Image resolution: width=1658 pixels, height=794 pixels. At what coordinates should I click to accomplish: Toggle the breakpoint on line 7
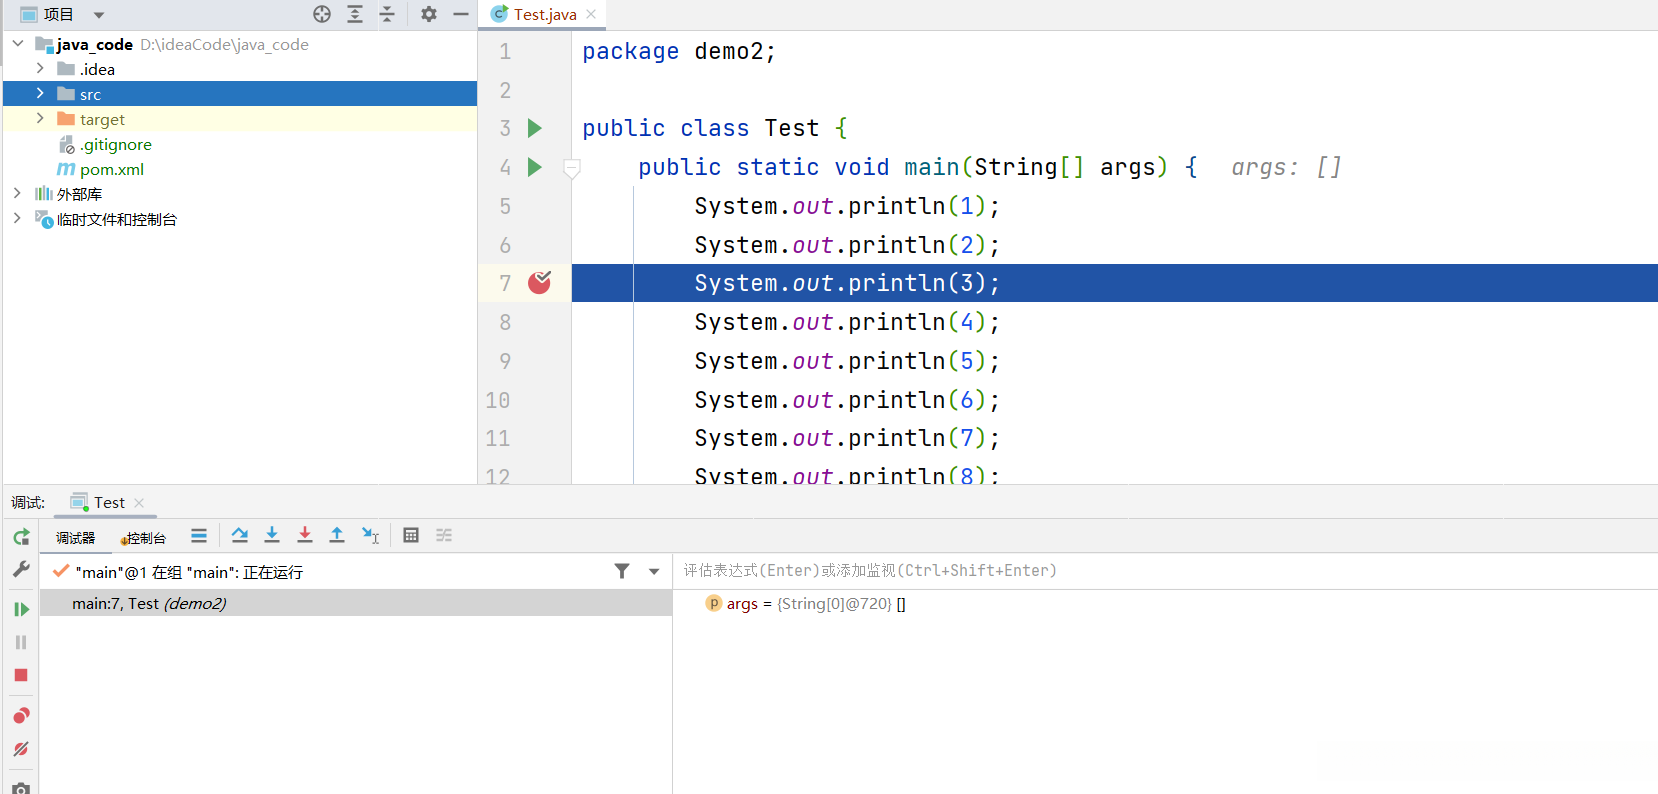click(x=540, y=283)
